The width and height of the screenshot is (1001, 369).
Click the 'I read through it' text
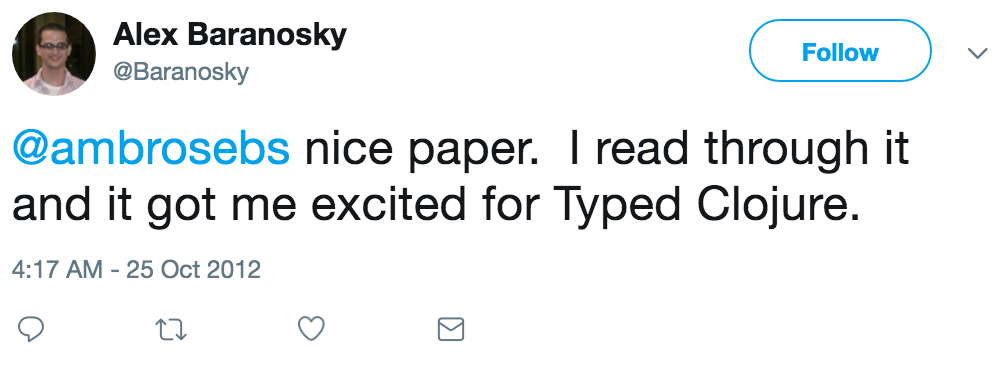point(739,151)
